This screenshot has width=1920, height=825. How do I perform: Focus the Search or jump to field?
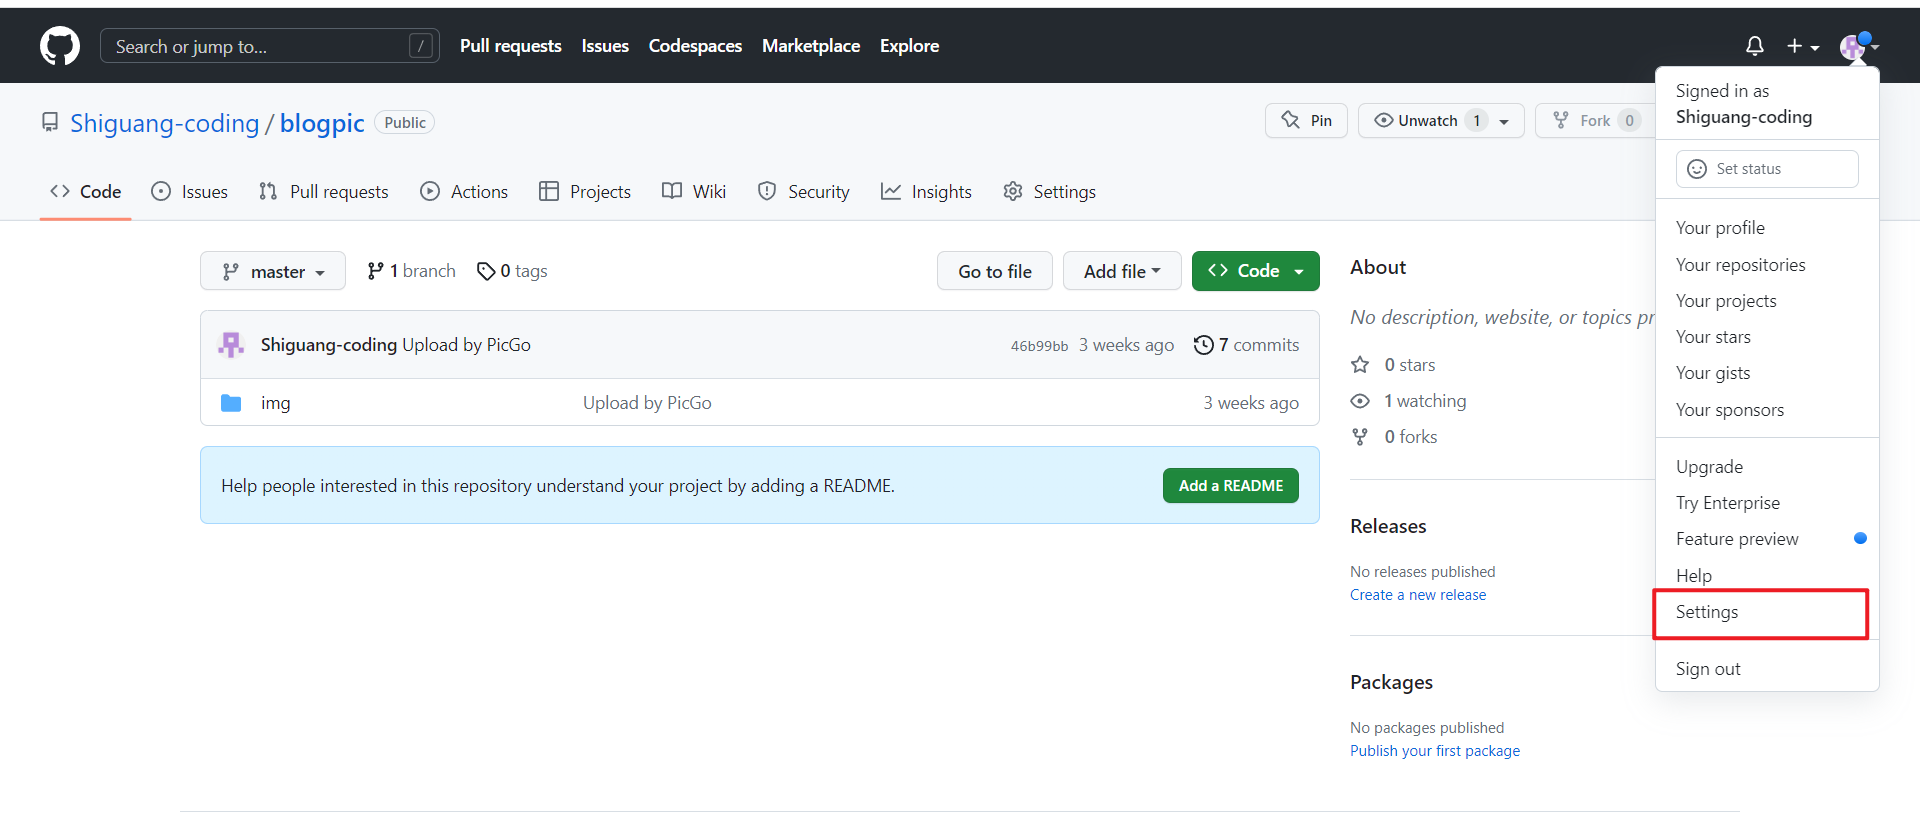pos(270,46)
